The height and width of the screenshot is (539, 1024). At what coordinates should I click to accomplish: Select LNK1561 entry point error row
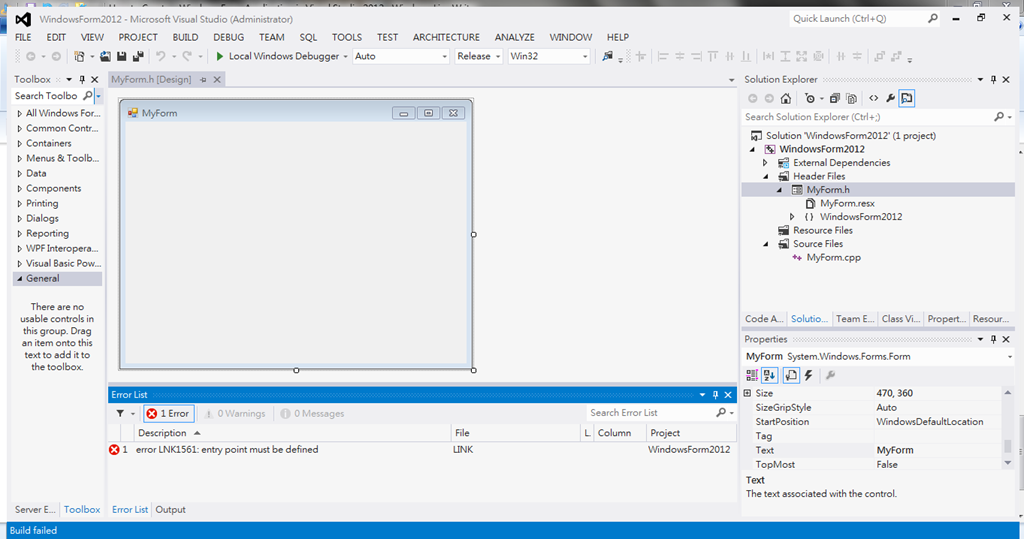click(x=422, y=449)
